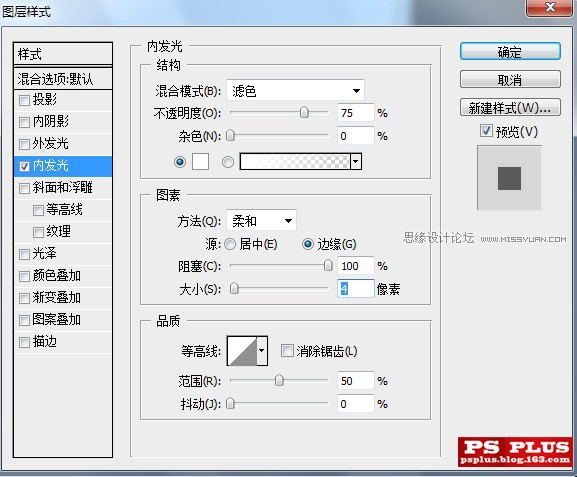Close the 图层样式 dialog window
The height and width of the screenshot is (477, 577).
pos(550,7)
